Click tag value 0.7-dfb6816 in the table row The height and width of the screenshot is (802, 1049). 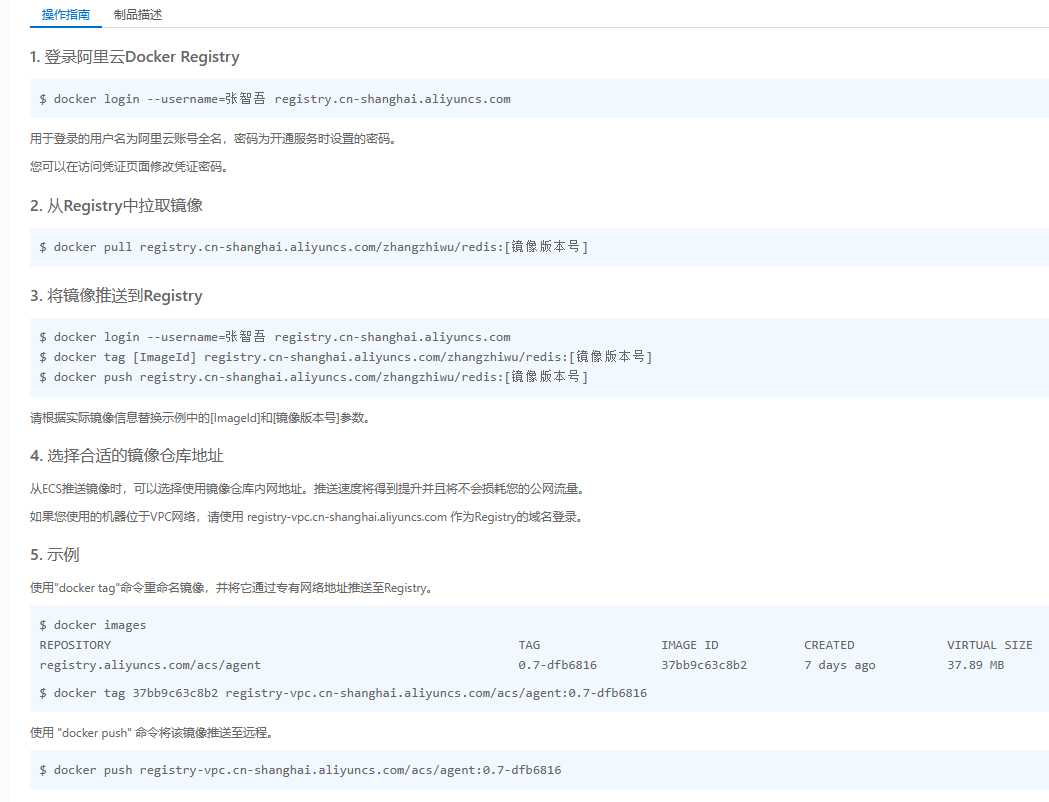tap(557, 665)
